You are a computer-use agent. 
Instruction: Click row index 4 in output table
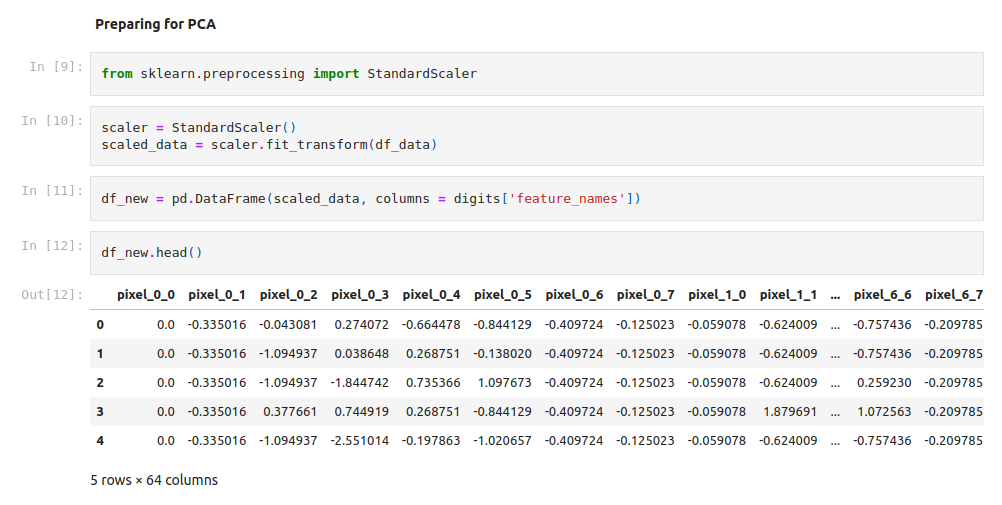coord(100,441)
